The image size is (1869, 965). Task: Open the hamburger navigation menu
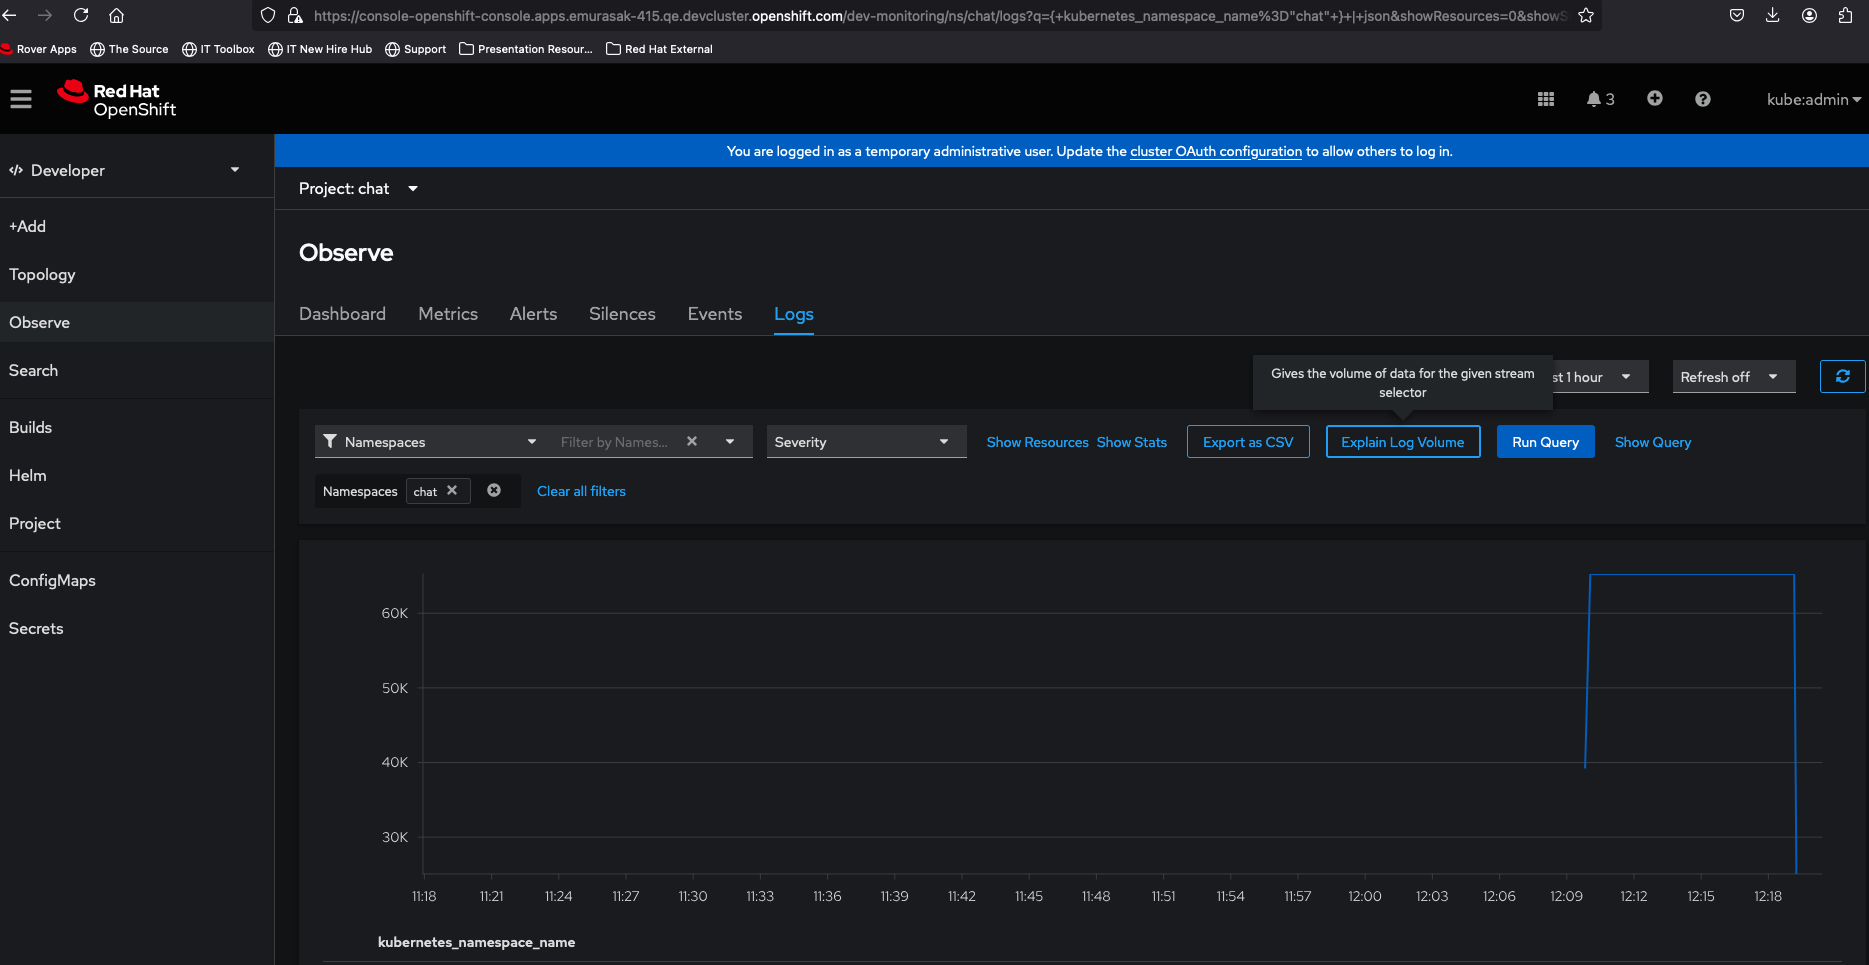[x=21, y=99]
